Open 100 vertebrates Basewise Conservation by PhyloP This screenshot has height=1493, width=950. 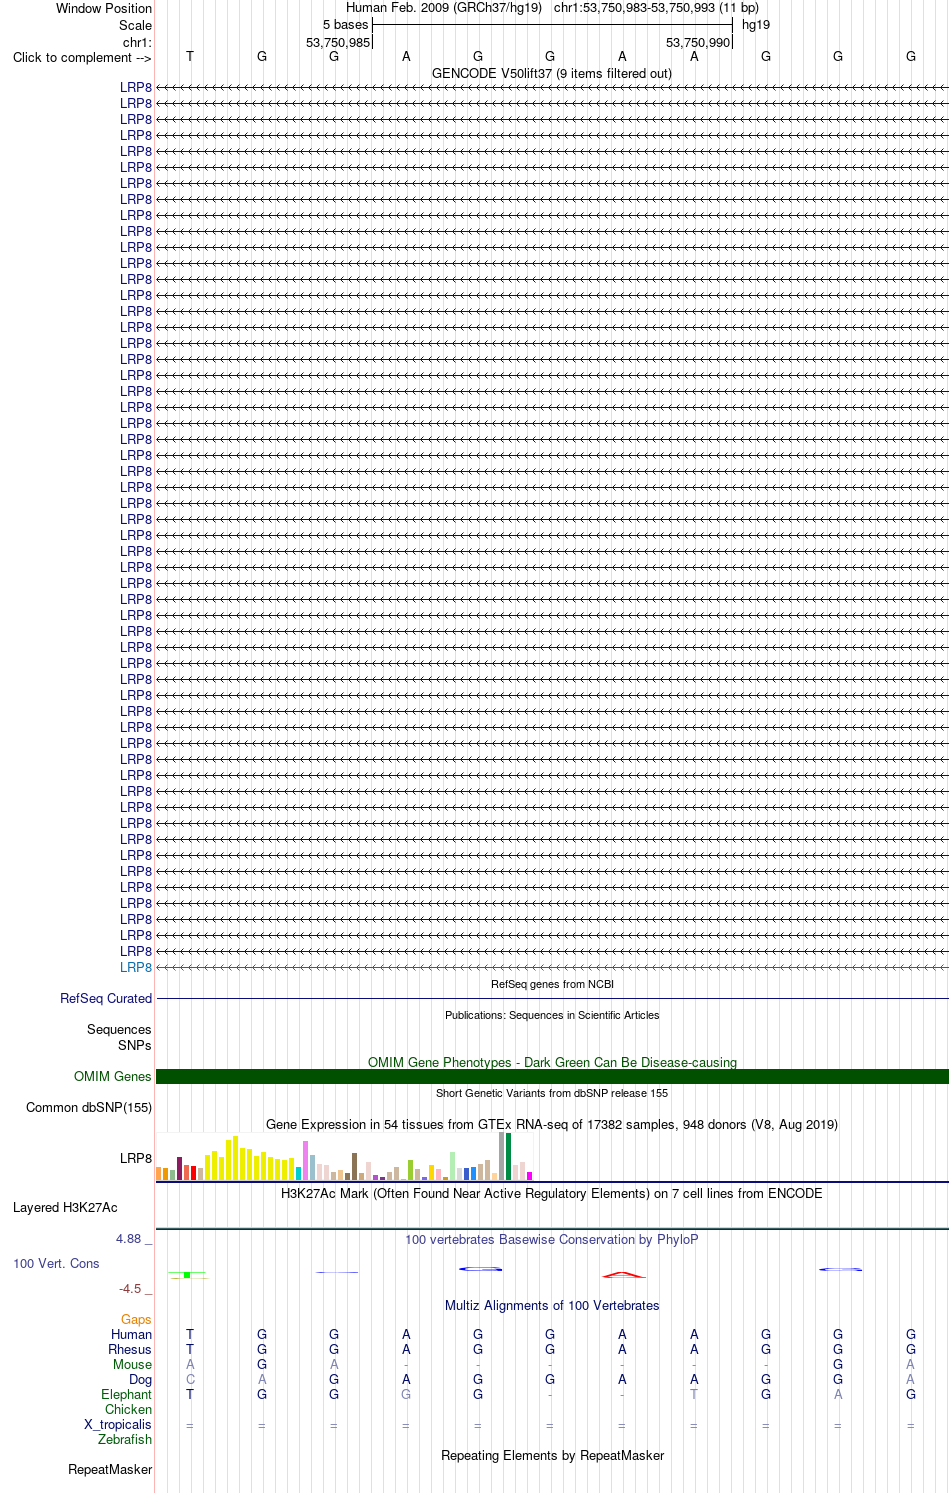(552, 1239)
